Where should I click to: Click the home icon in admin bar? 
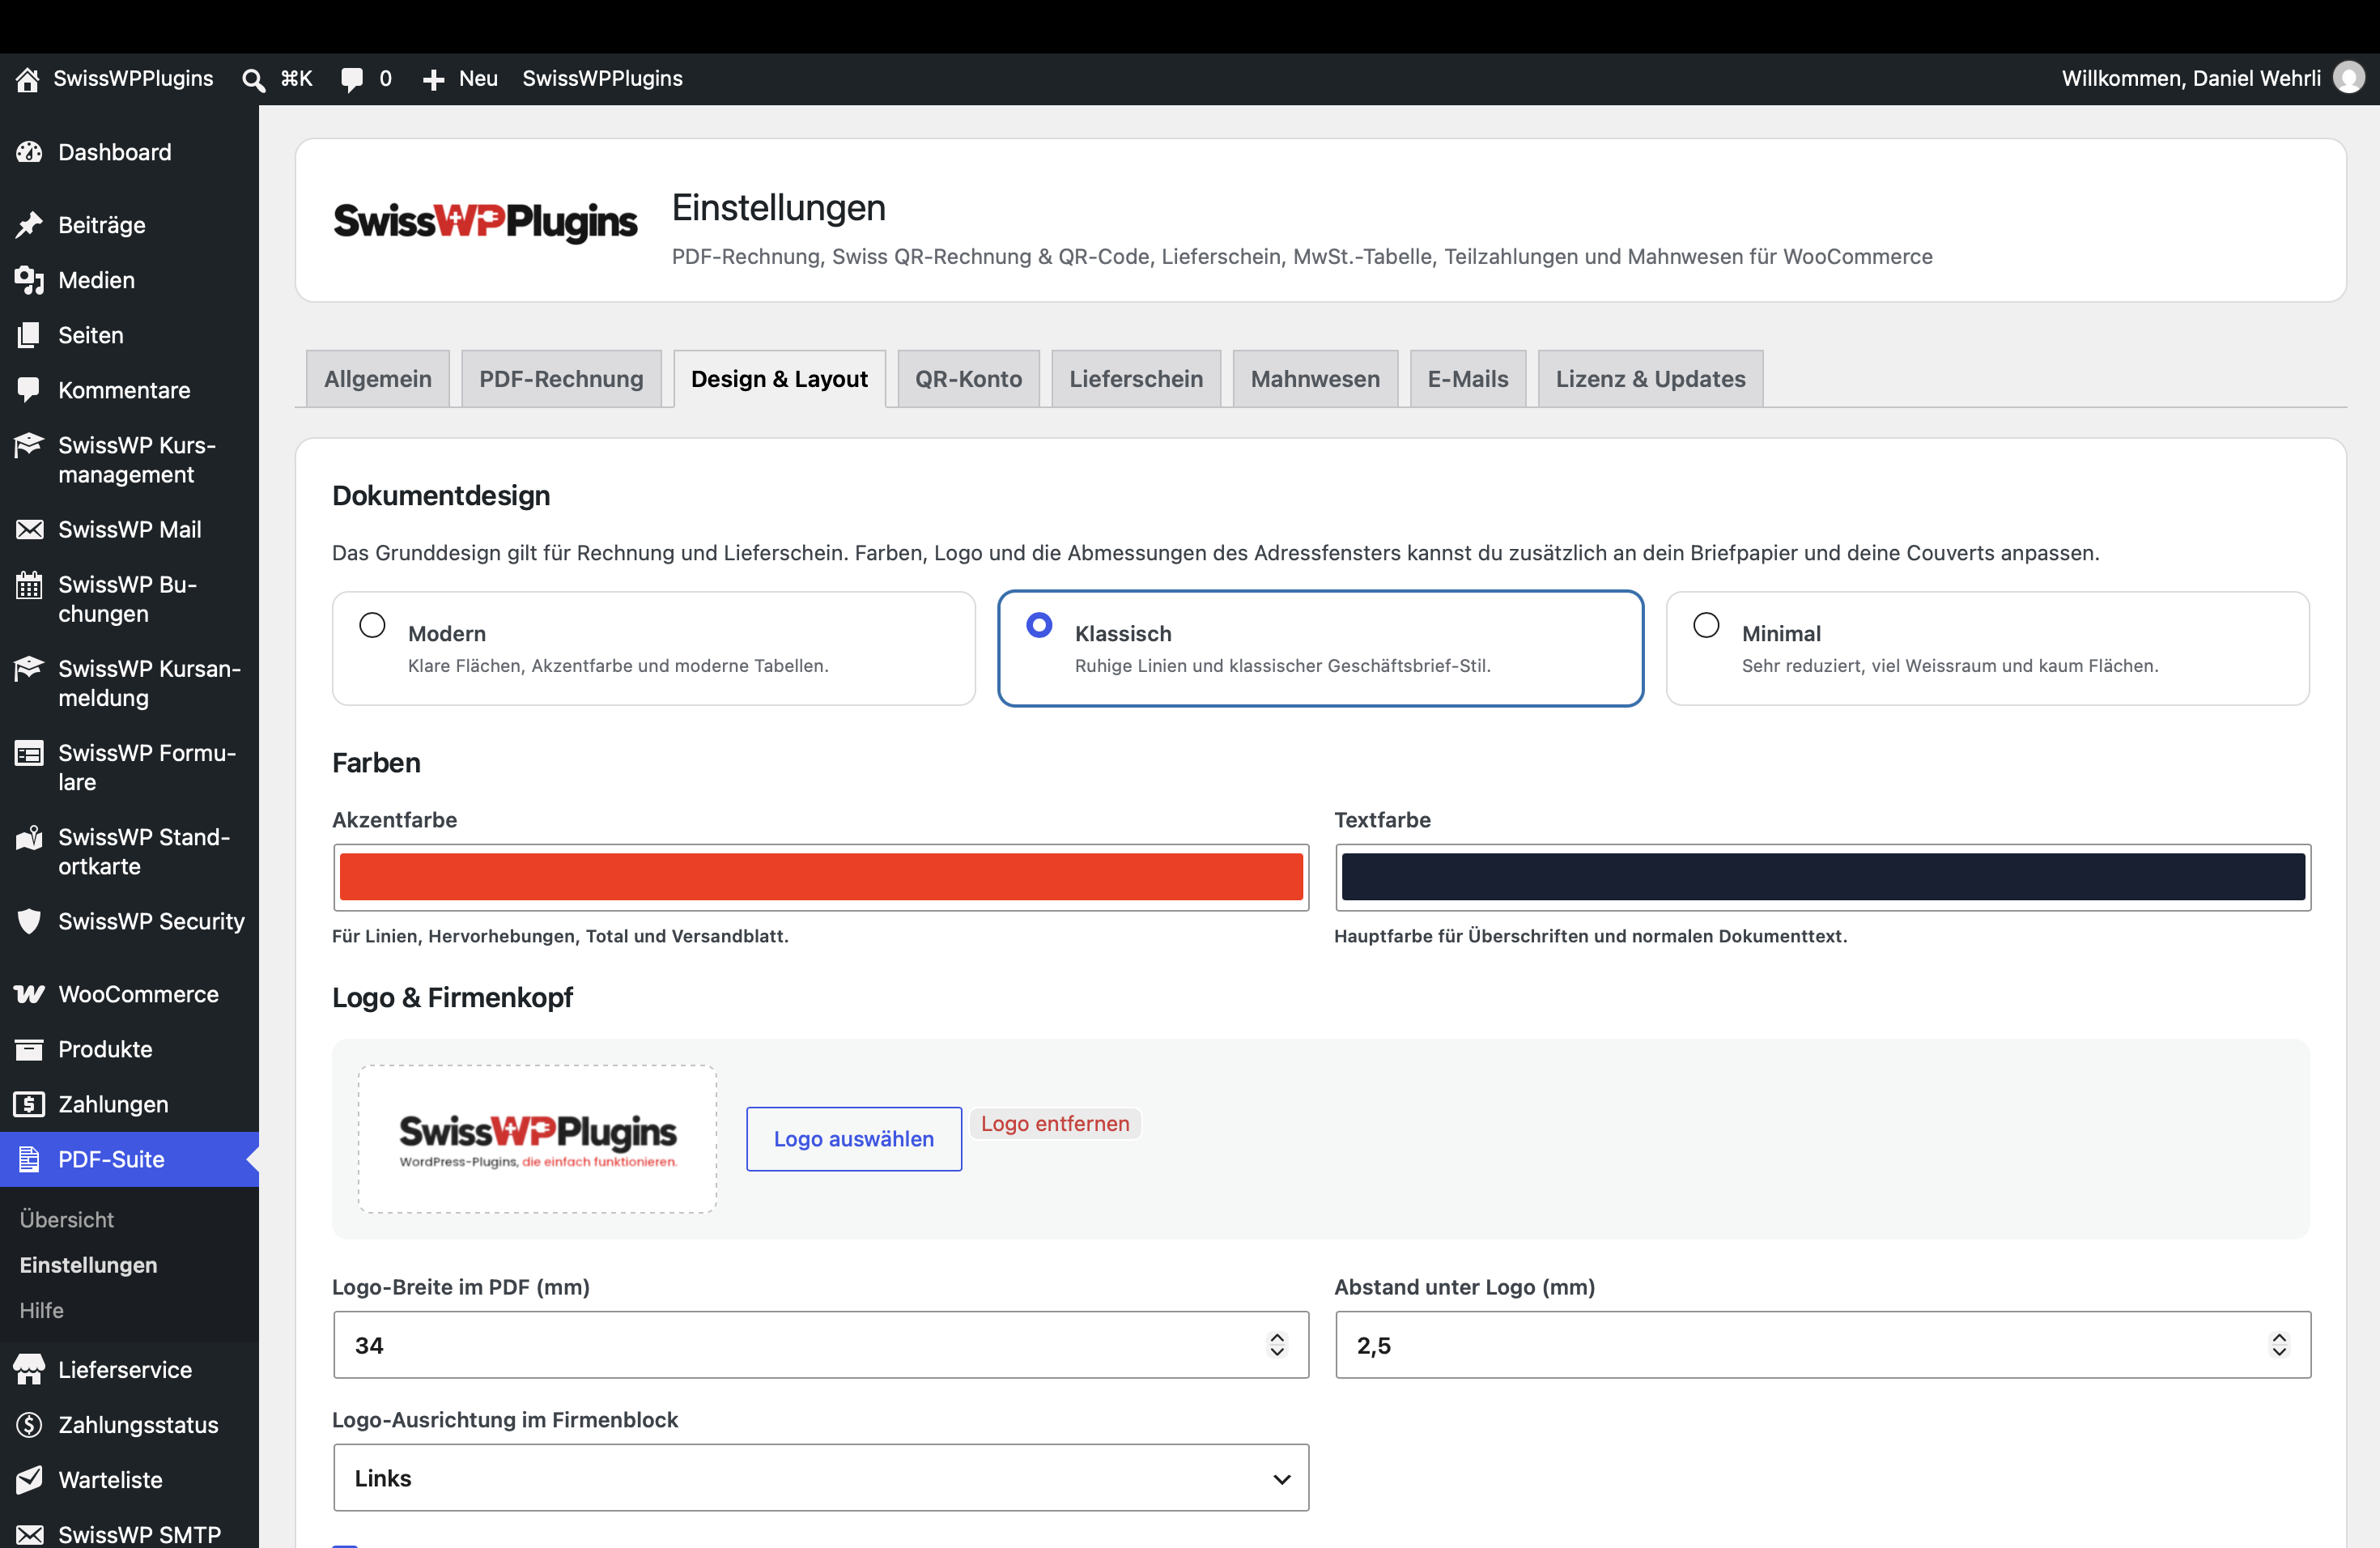click(x=27, y=79)
